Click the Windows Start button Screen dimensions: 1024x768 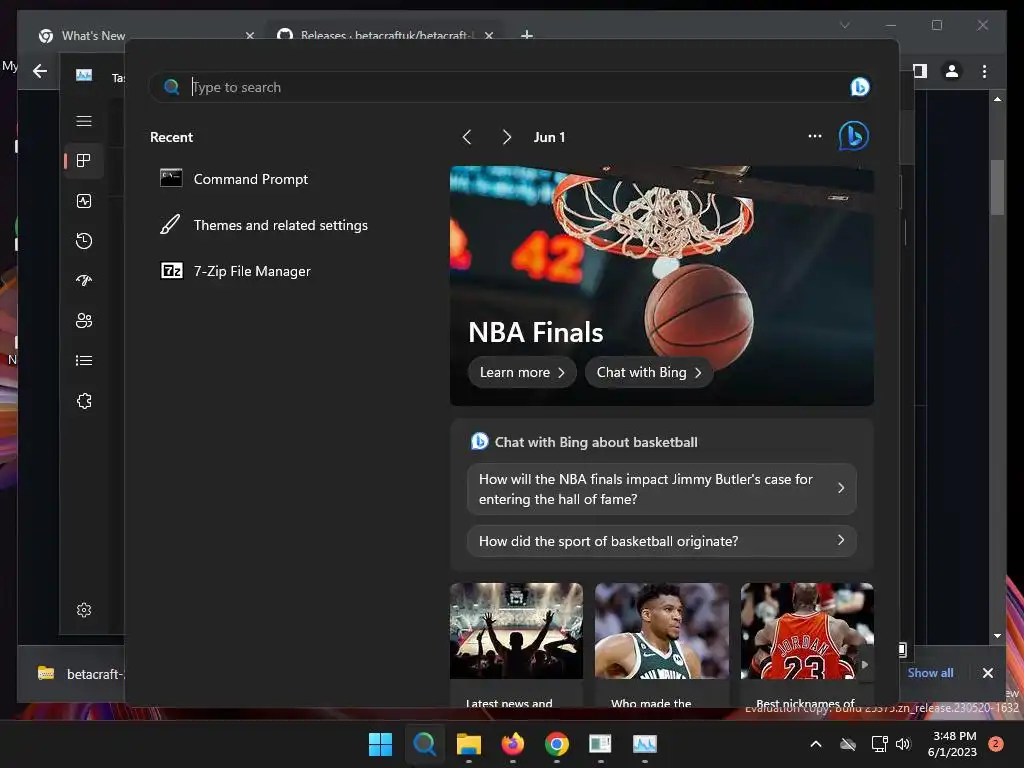(380, 744)
